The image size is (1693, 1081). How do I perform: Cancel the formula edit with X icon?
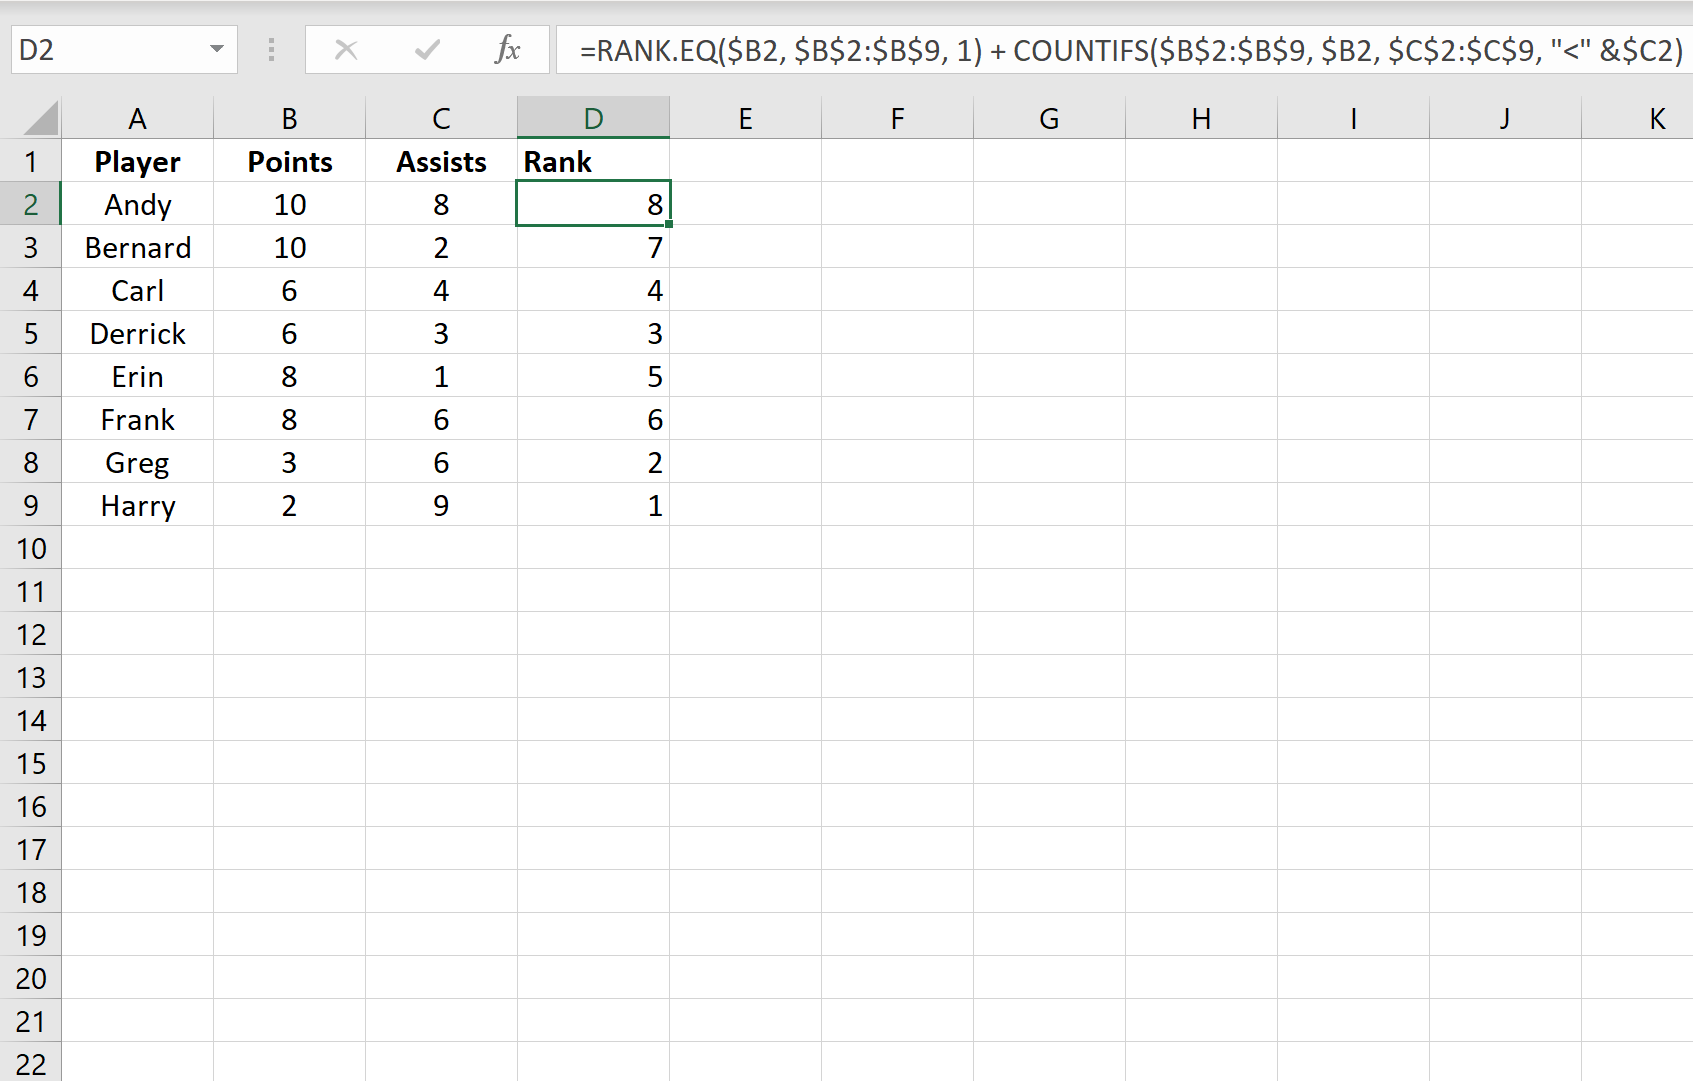[346, 49]
